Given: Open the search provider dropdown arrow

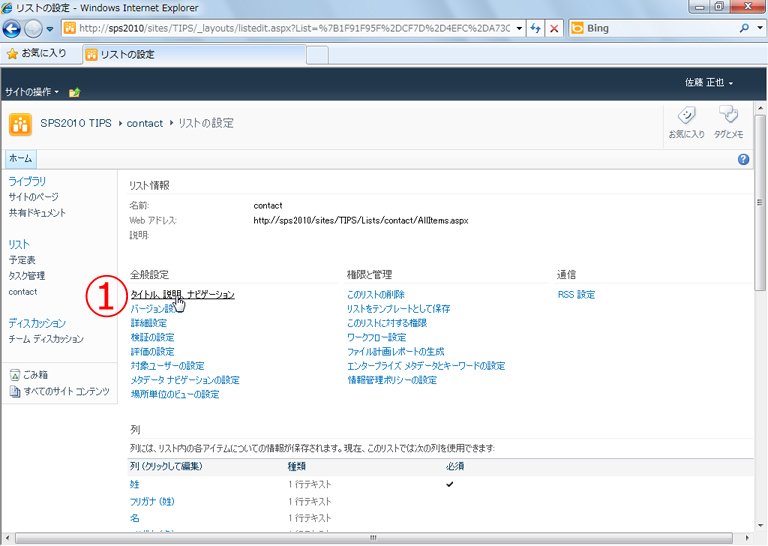Looking at the screenshot, I should point(760,28).
